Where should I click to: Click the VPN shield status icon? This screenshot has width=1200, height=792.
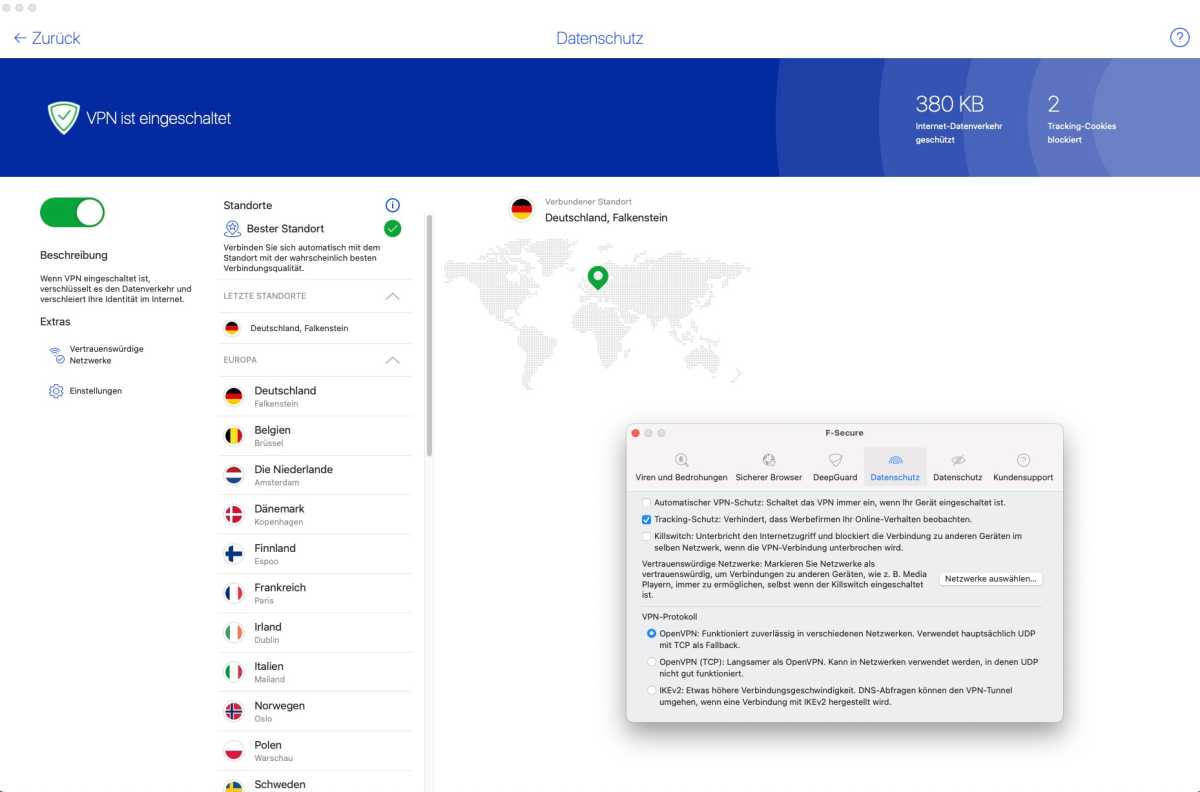(x=64, y=118)
